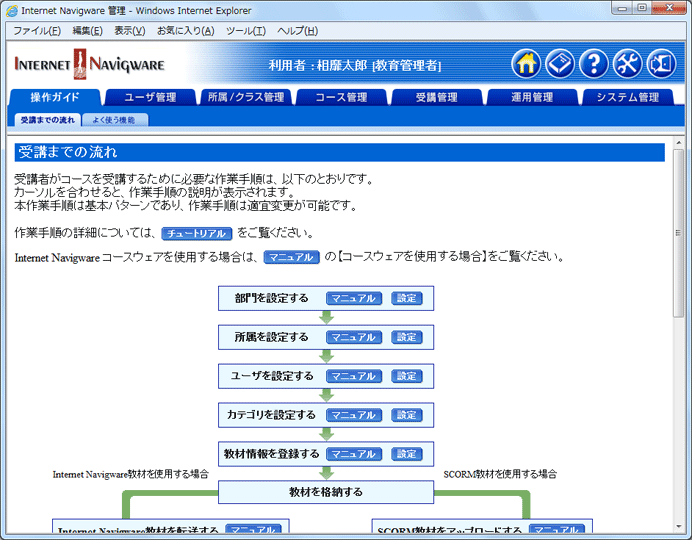Image resolution: width=692 pixels, height=540 pixels.
Task: Open マニュアル for 所属を設定する
Action: [x=354, y=338]
